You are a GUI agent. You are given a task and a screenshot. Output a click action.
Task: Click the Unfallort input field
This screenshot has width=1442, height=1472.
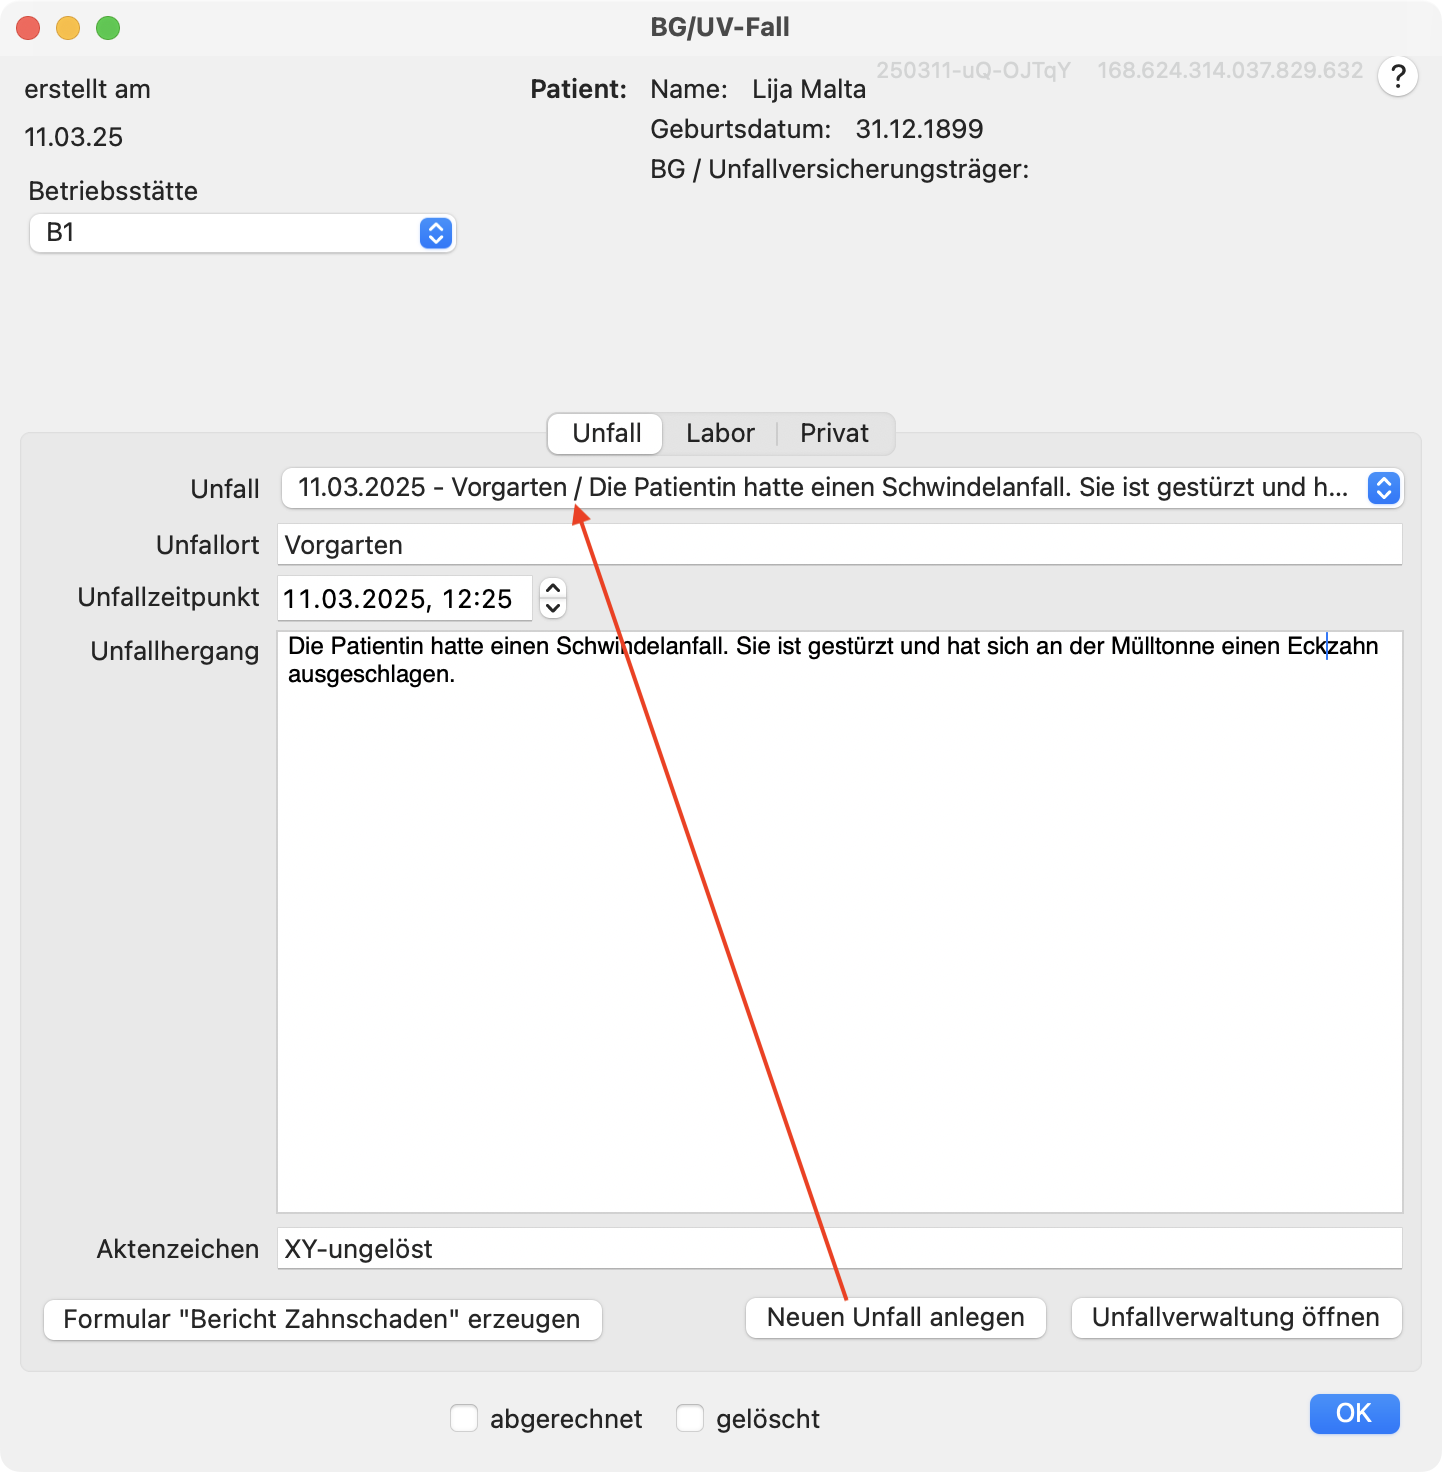(839, 545)
